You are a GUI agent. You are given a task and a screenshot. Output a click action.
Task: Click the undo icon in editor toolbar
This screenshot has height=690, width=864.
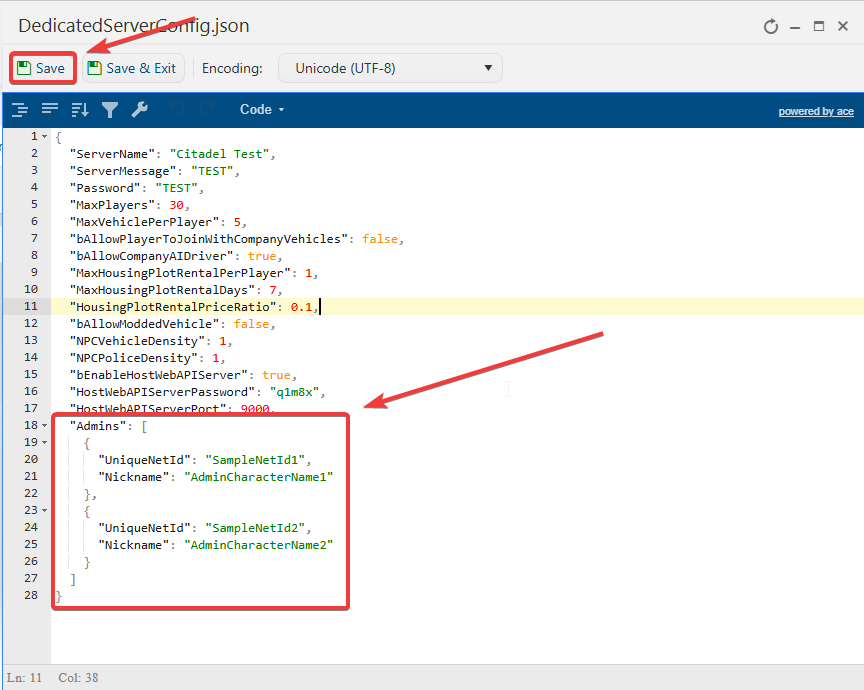[x=177, y=110]
